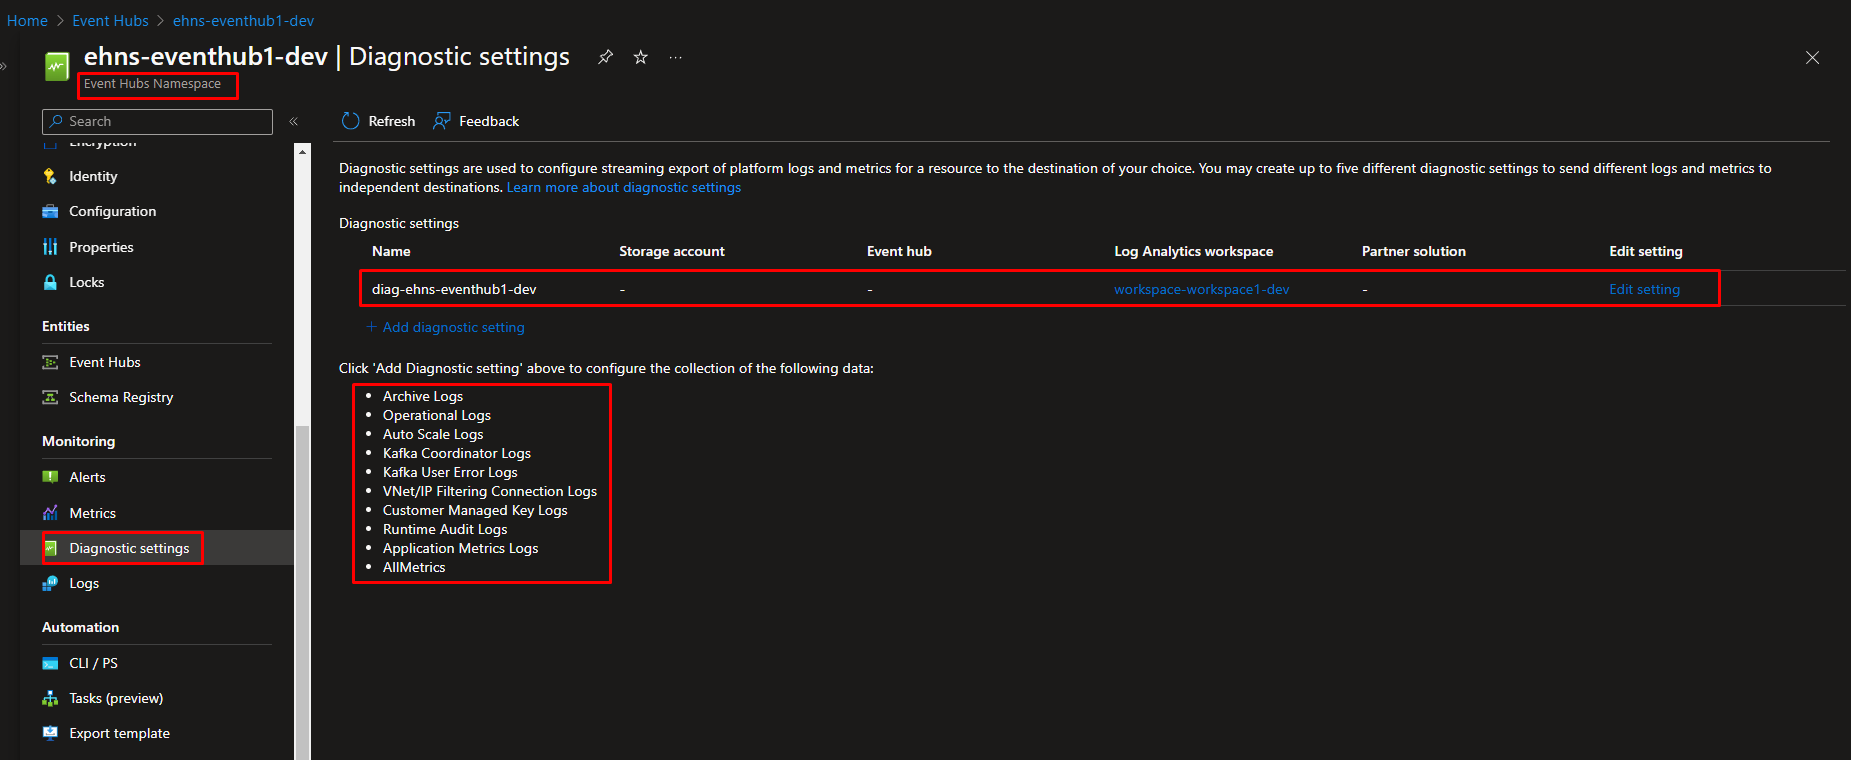This screenshot has width=1851, height=760.
Task: Click the sidebar vertical scrollbar thumb
Action: (x=302, y=592)
